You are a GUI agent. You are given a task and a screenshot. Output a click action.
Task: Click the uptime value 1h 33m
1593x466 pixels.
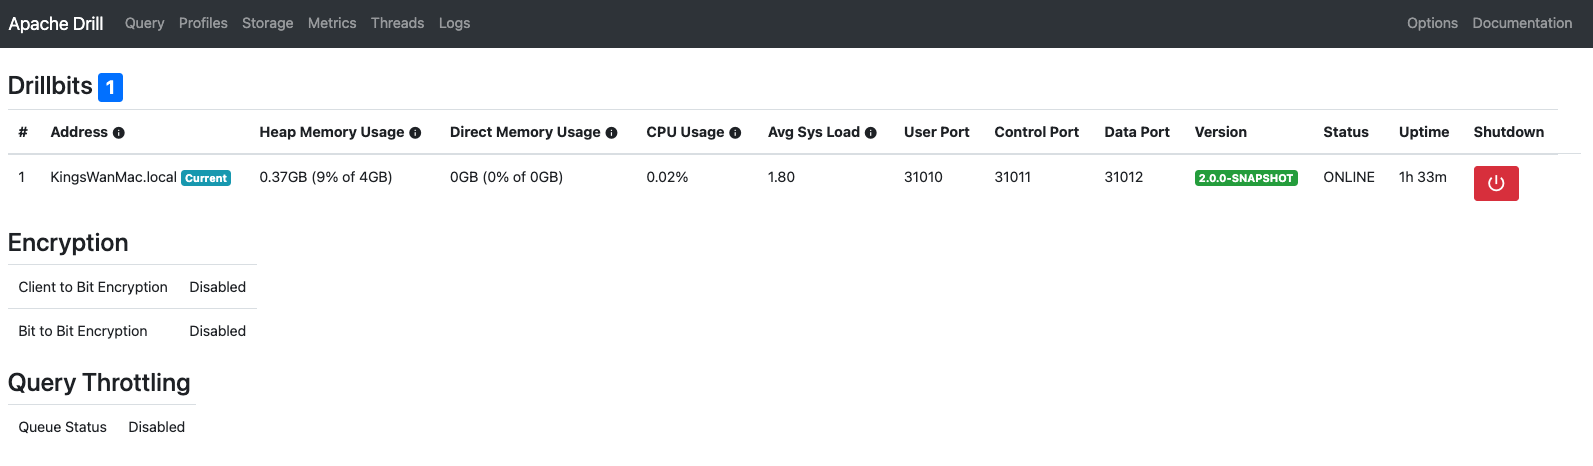pyautogui.click(x=1423, y=177)
